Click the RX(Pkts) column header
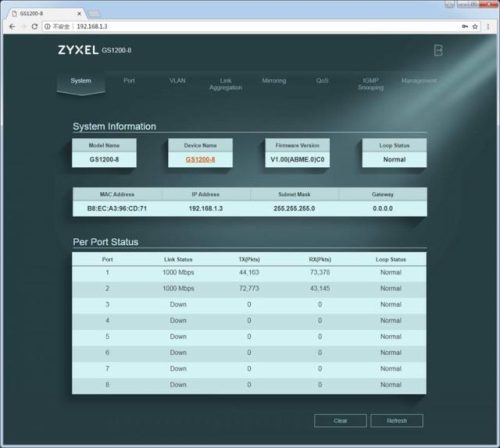This screenshot has height=448, width=500. click(x=320, y=259)
